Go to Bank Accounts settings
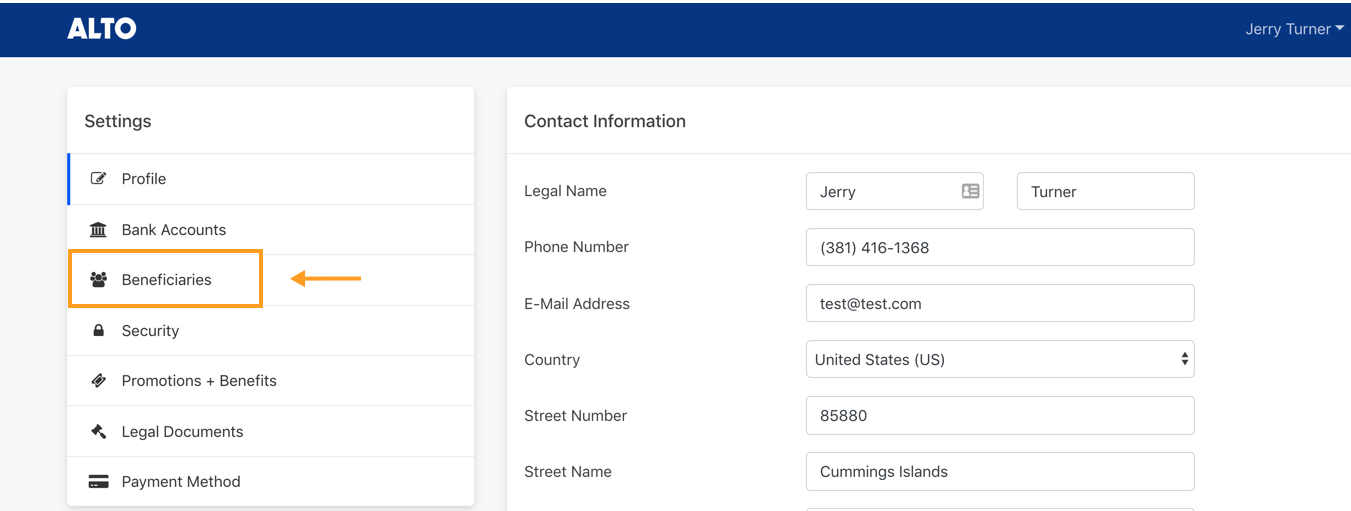The image size is (1351, 511). click(174, 230)
